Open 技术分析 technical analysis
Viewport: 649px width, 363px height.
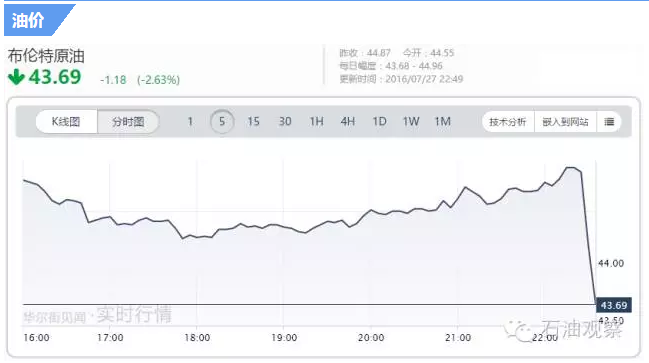pos(508,122)
